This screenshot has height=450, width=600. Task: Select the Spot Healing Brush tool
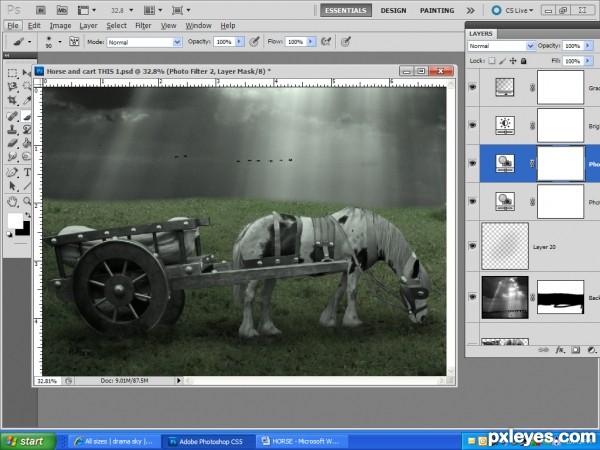[x=12, y=115]
